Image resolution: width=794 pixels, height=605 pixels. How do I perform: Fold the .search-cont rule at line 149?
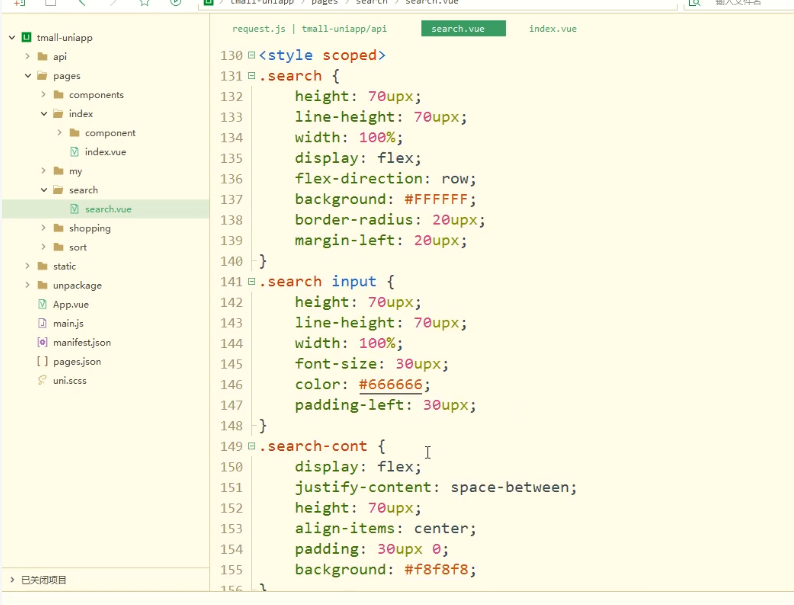tap(251, 446)
